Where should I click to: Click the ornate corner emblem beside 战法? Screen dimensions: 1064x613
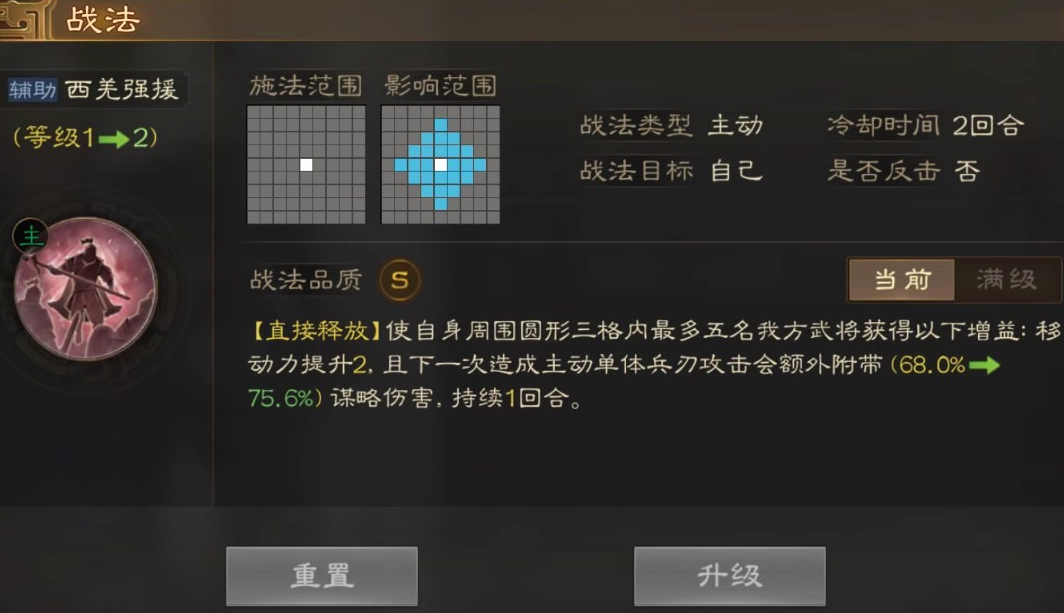(x=25, y=20)
